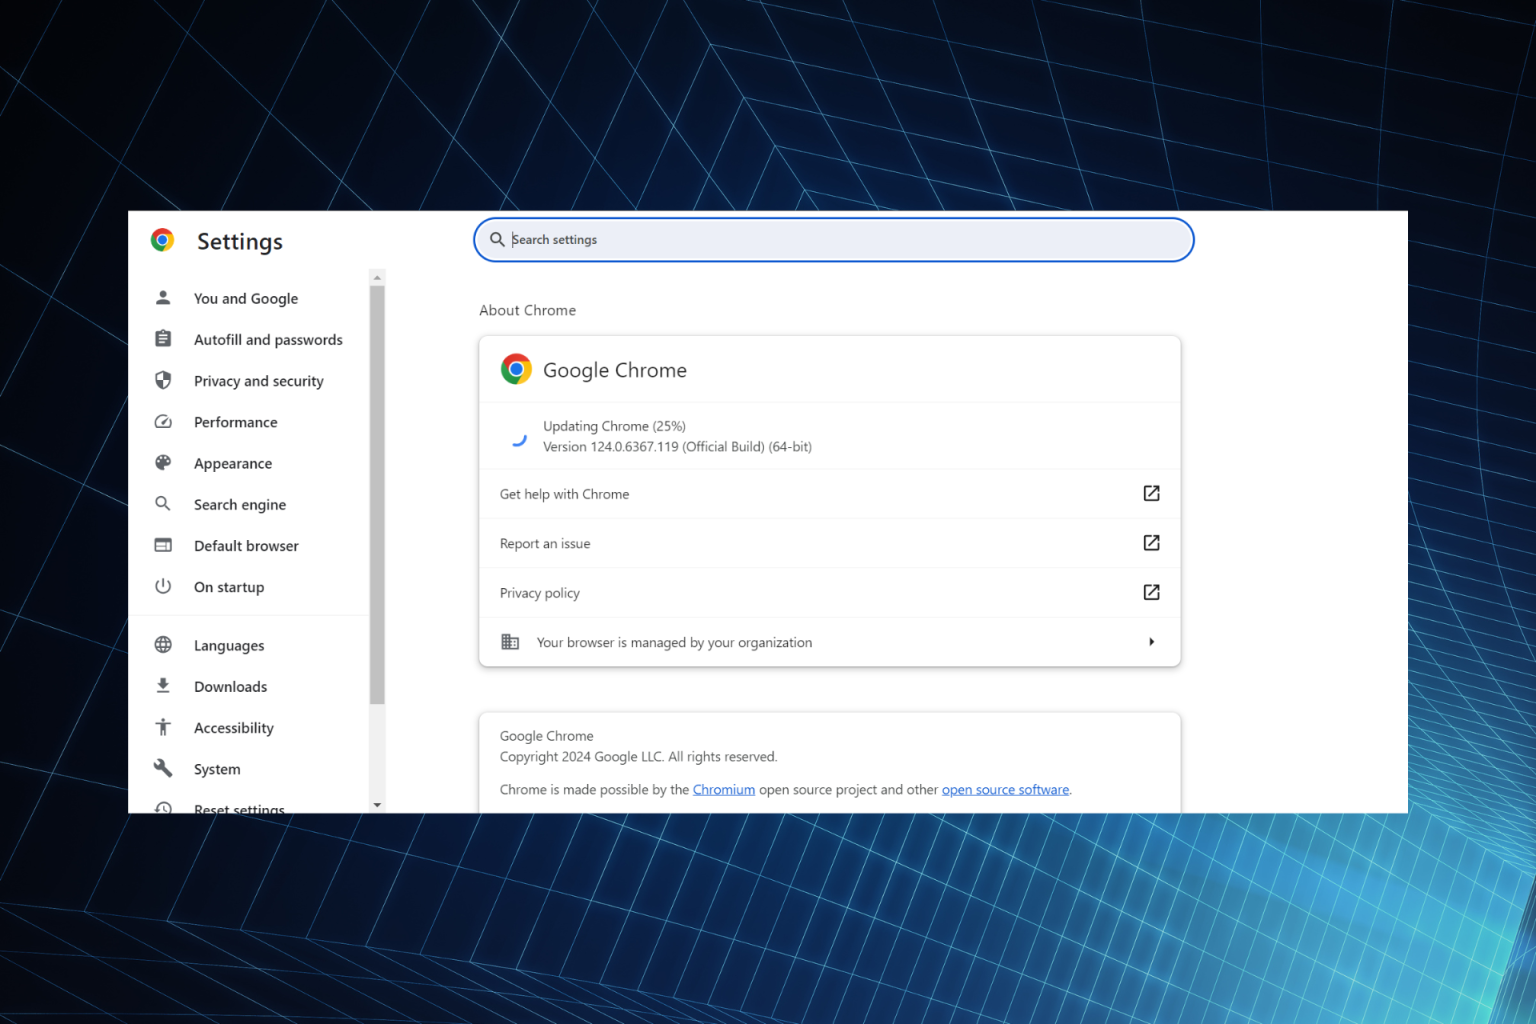This screenshot has height=1024, width=1536.
Task: Click the Chrome logo in the Google Chrome card
Action: tap(516, 369)
